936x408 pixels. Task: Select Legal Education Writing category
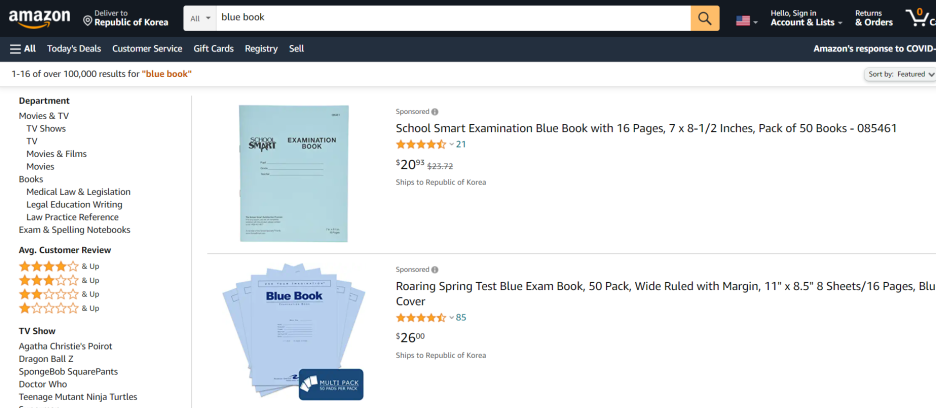[74, 204]
